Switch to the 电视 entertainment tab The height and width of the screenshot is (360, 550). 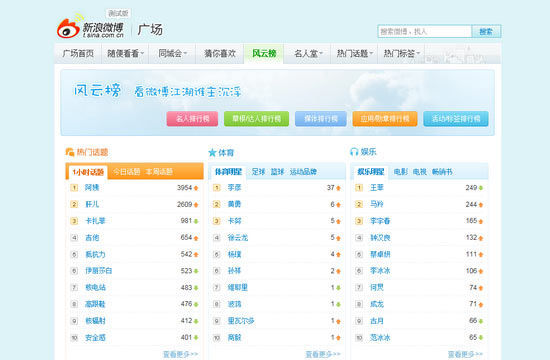tap(420, 172)
